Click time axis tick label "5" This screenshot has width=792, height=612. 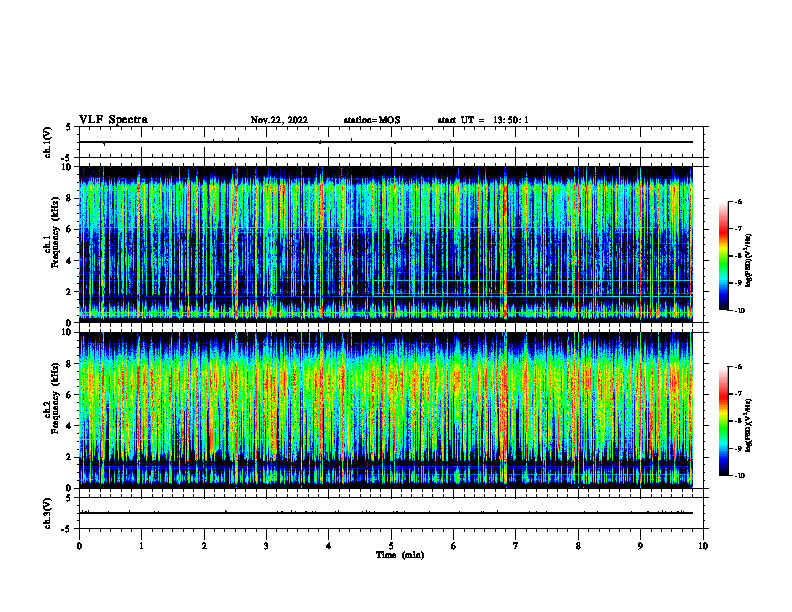[x=391, y=546]
